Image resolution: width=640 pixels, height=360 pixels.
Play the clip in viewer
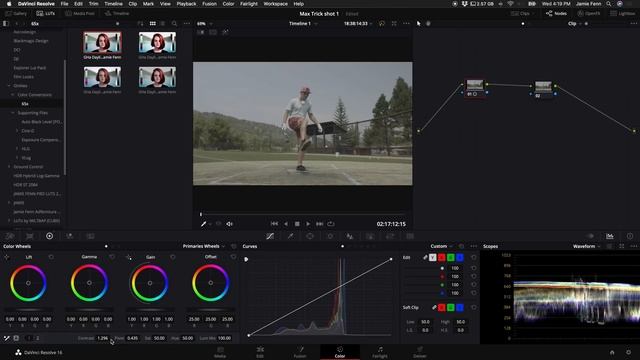pyautogui.click(x=308, y=224)
